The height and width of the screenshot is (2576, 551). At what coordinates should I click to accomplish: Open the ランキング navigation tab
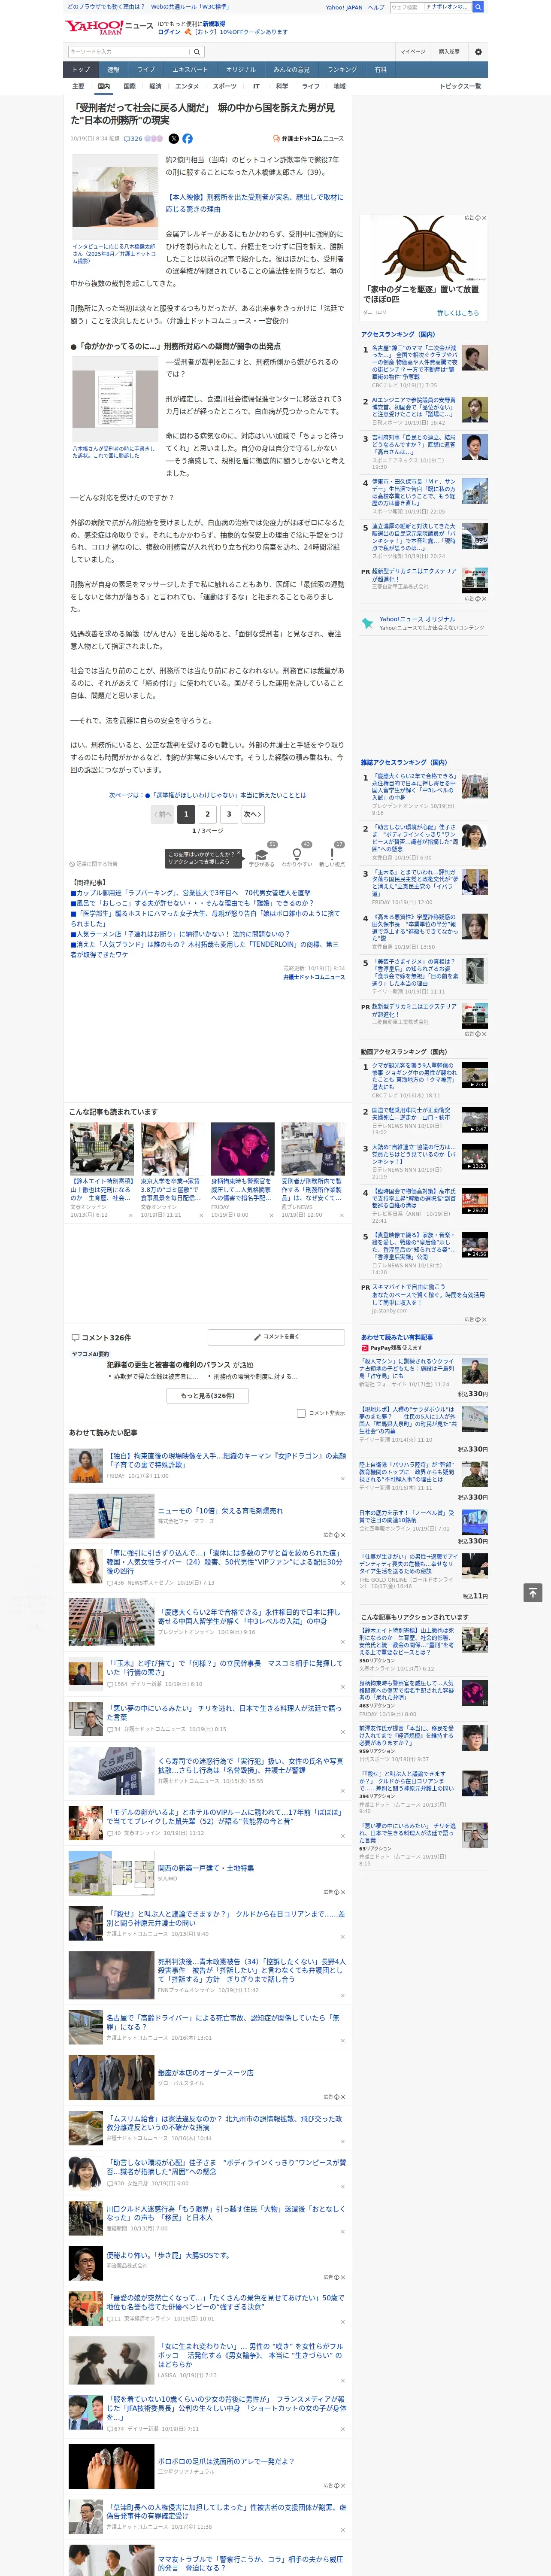tap(343, 70)
